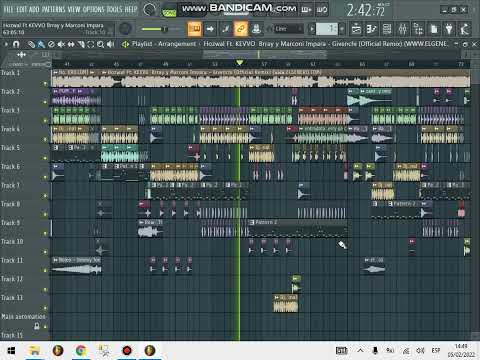Open the Browser view icon

click(x=418, y=29)
